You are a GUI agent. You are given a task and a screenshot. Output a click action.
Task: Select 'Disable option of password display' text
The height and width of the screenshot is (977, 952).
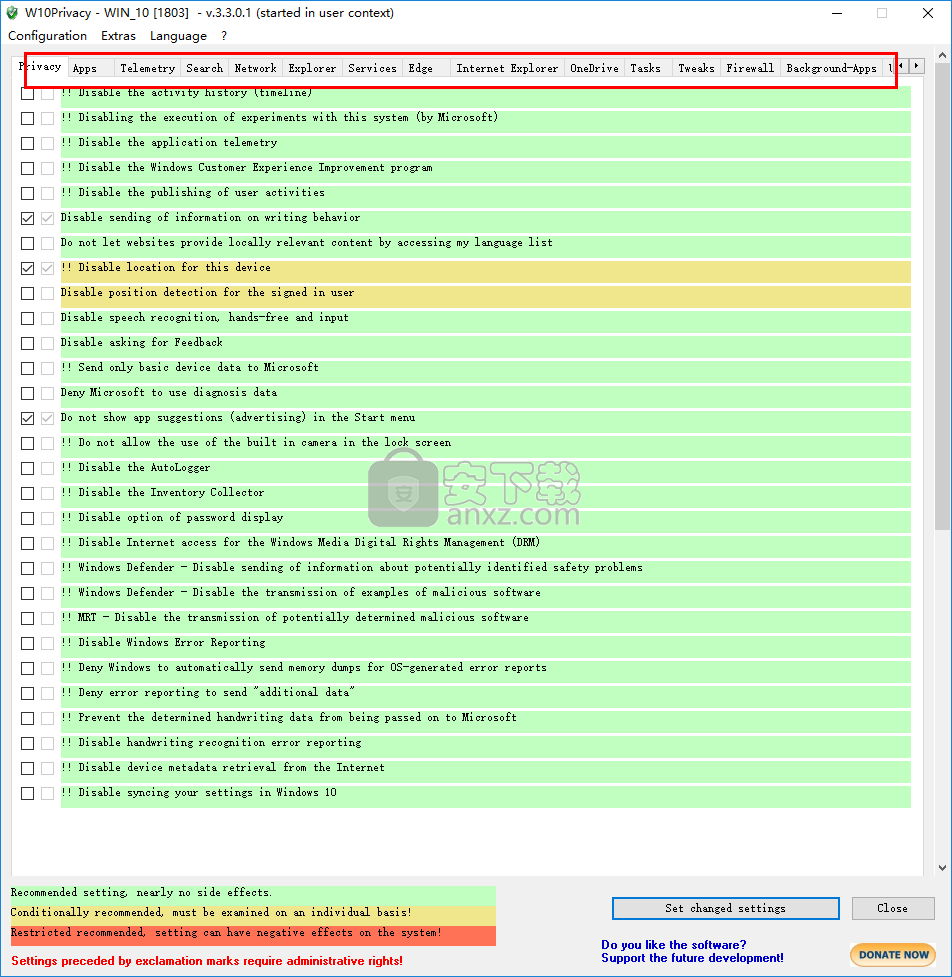172,518
